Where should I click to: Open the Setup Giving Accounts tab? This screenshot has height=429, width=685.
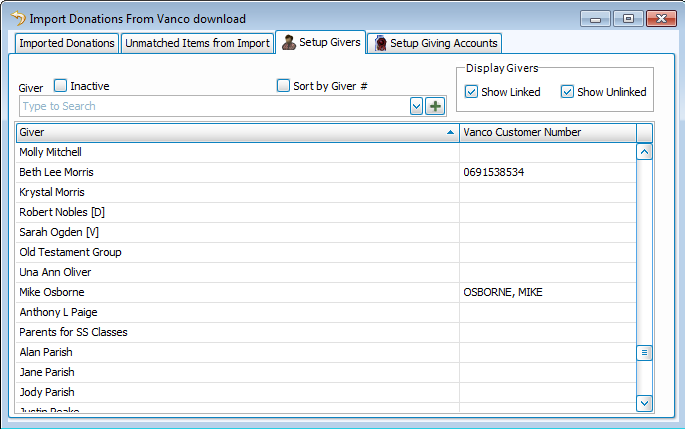(x=435, y=43)
